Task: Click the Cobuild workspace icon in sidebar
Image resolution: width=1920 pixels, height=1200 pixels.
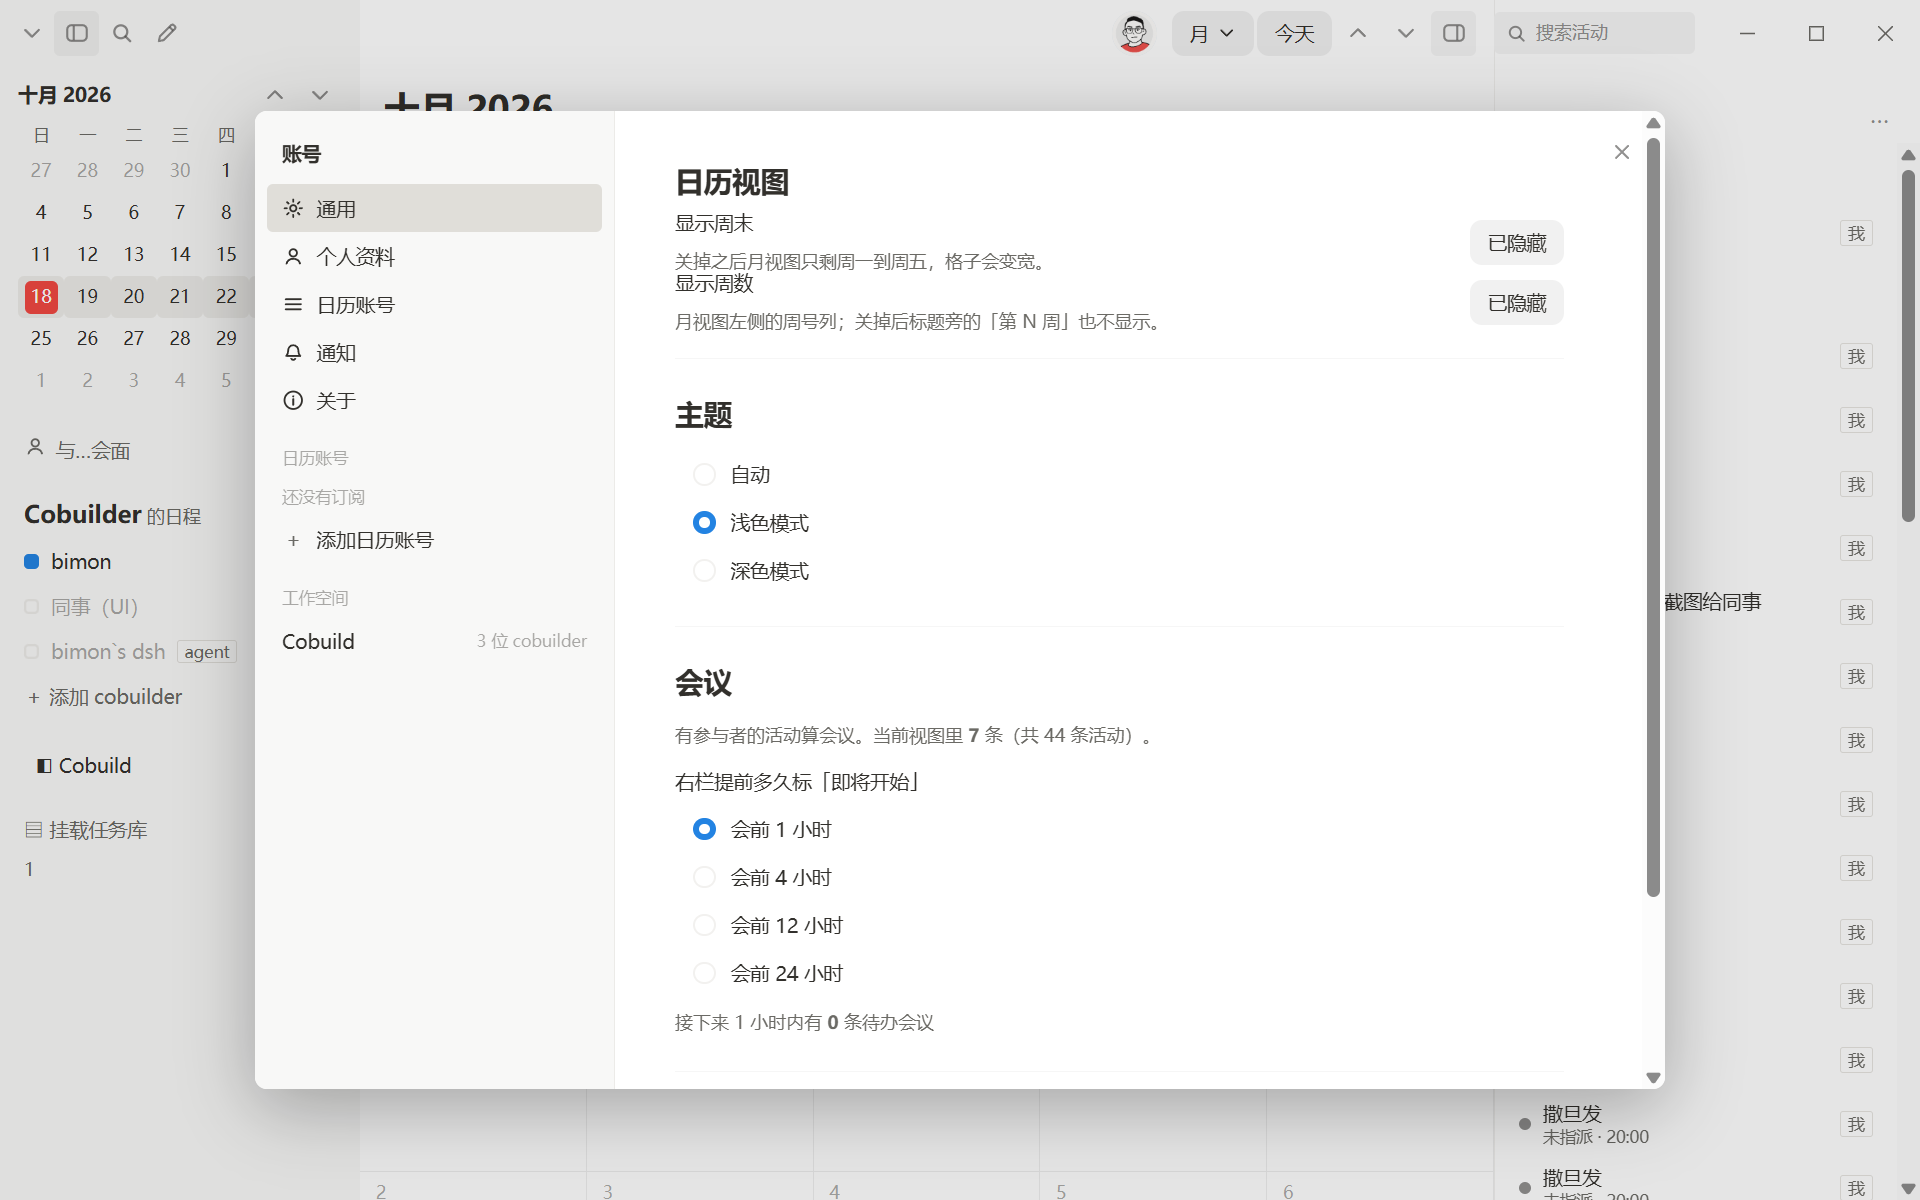Action: [x=44, y=766]
